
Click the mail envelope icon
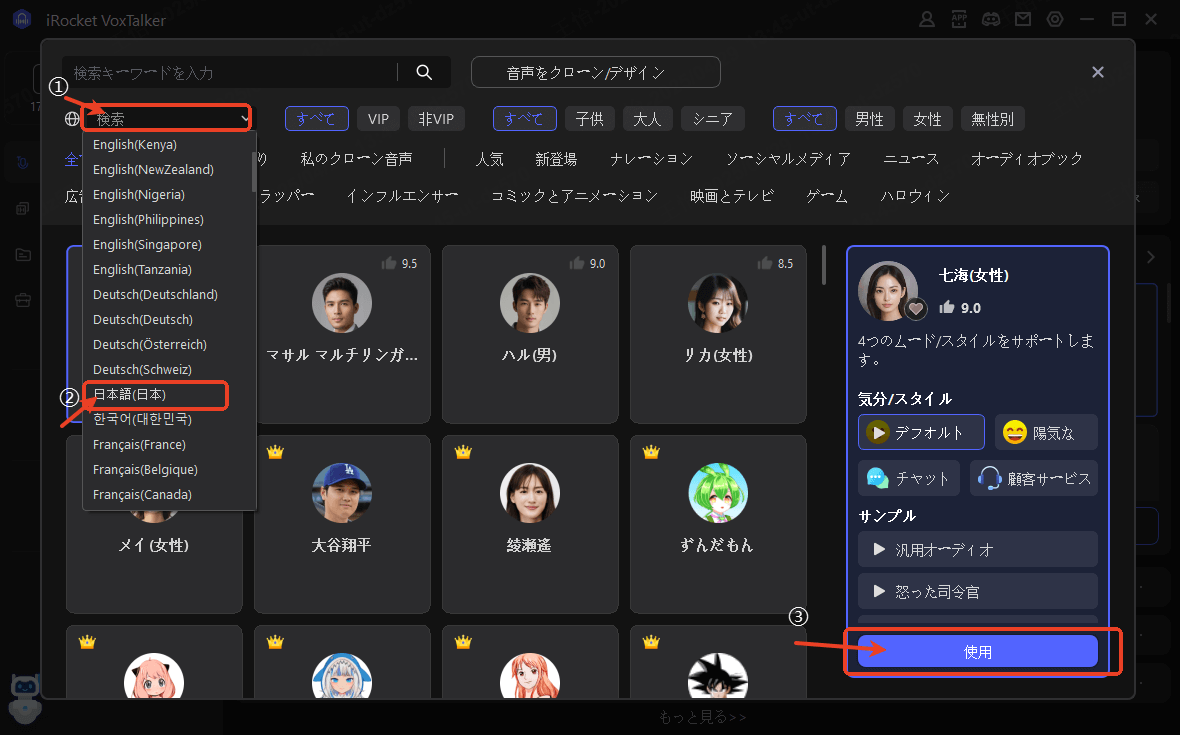pos(1022,19)
